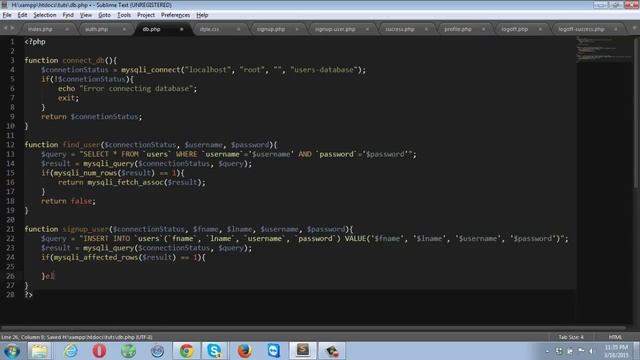Click the taskbar clock and date

pyautogui.click(x=616, y=351)
